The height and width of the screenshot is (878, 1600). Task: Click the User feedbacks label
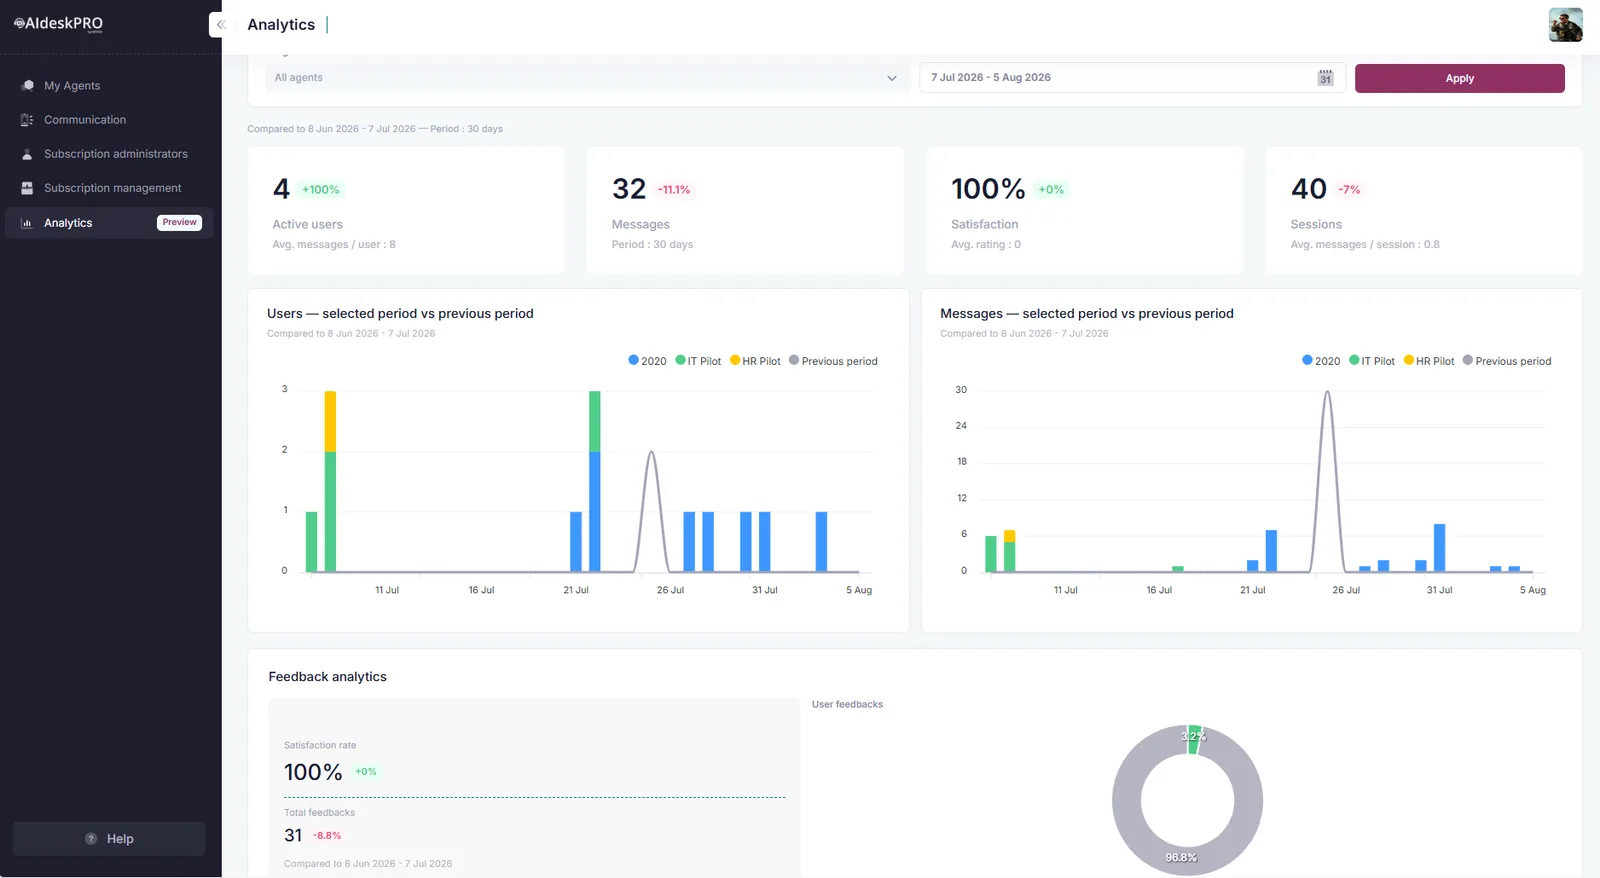coord(847,705)
